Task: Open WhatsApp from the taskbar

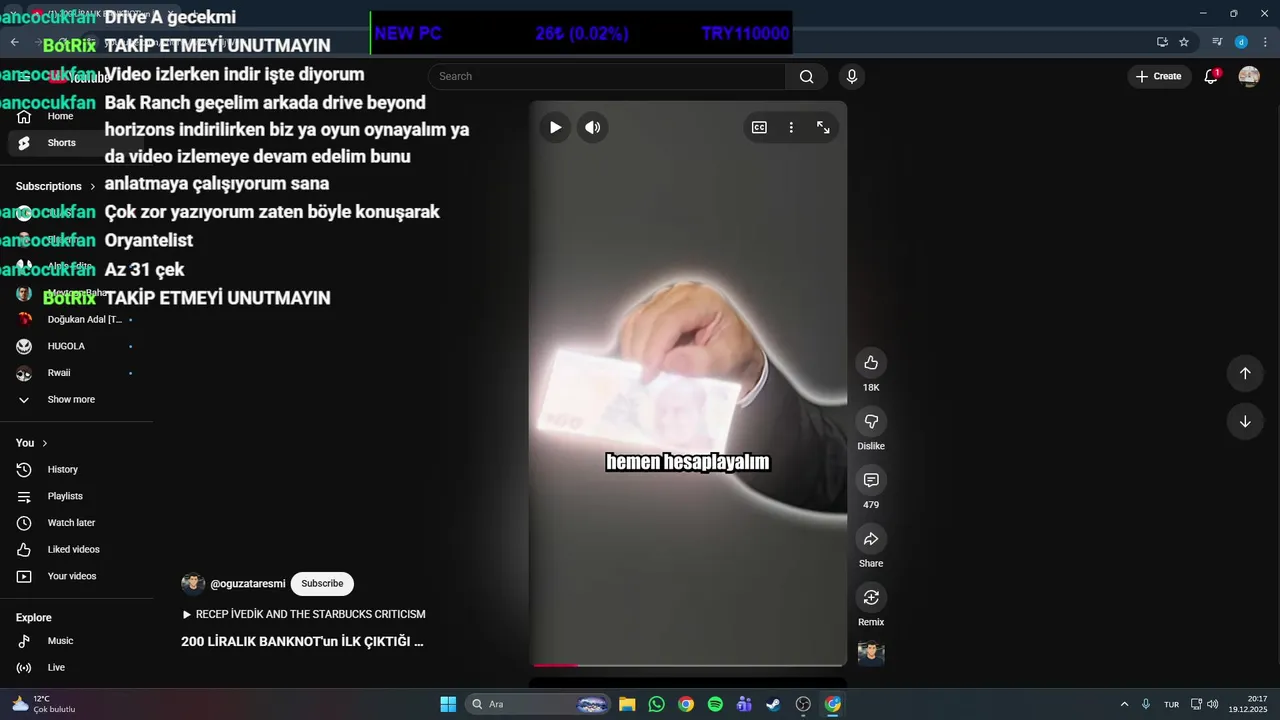Action: click(656, 704)
